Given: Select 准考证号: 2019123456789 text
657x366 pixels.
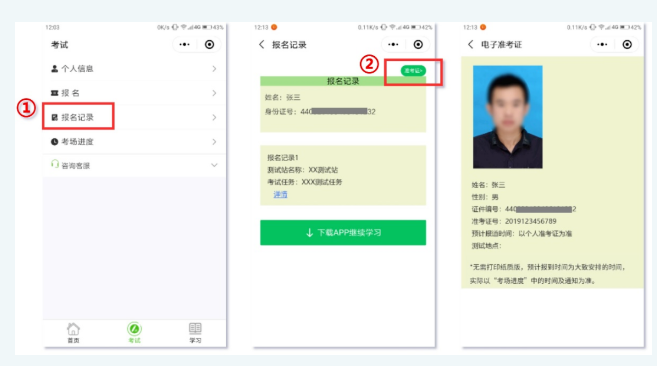Looking at the screenshot, I should 514,221.
